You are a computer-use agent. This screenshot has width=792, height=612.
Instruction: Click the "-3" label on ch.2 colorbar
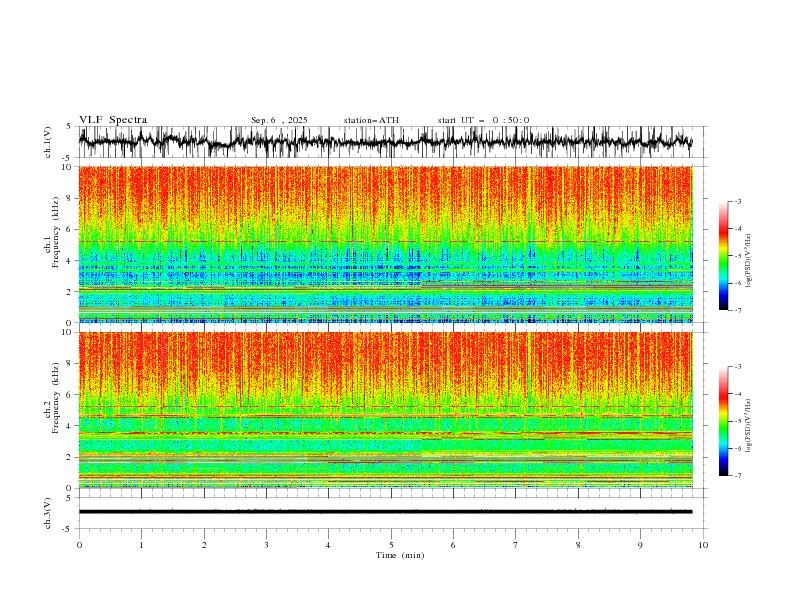(738, 367)
